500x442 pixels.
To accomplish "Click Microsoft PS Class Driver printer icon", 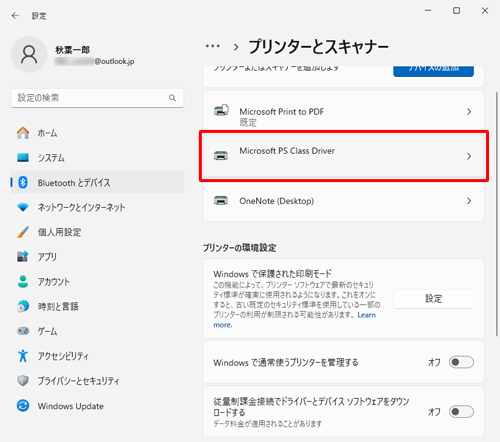I will pyautogui.click(x=221, y=155).
